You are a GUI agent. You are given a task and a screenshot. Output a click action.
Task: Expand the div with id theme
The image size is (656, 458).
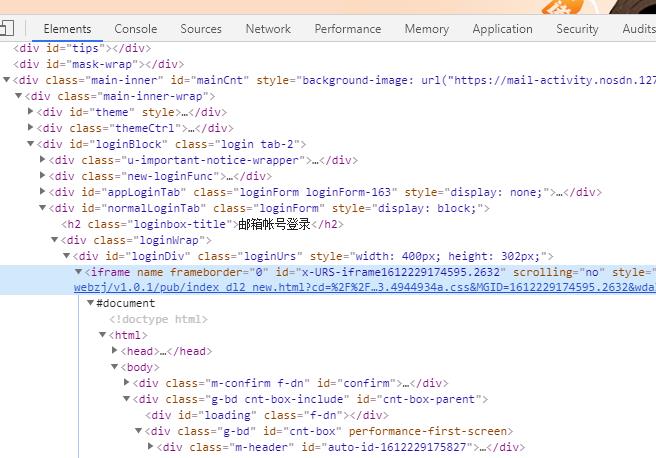[31, 112]
